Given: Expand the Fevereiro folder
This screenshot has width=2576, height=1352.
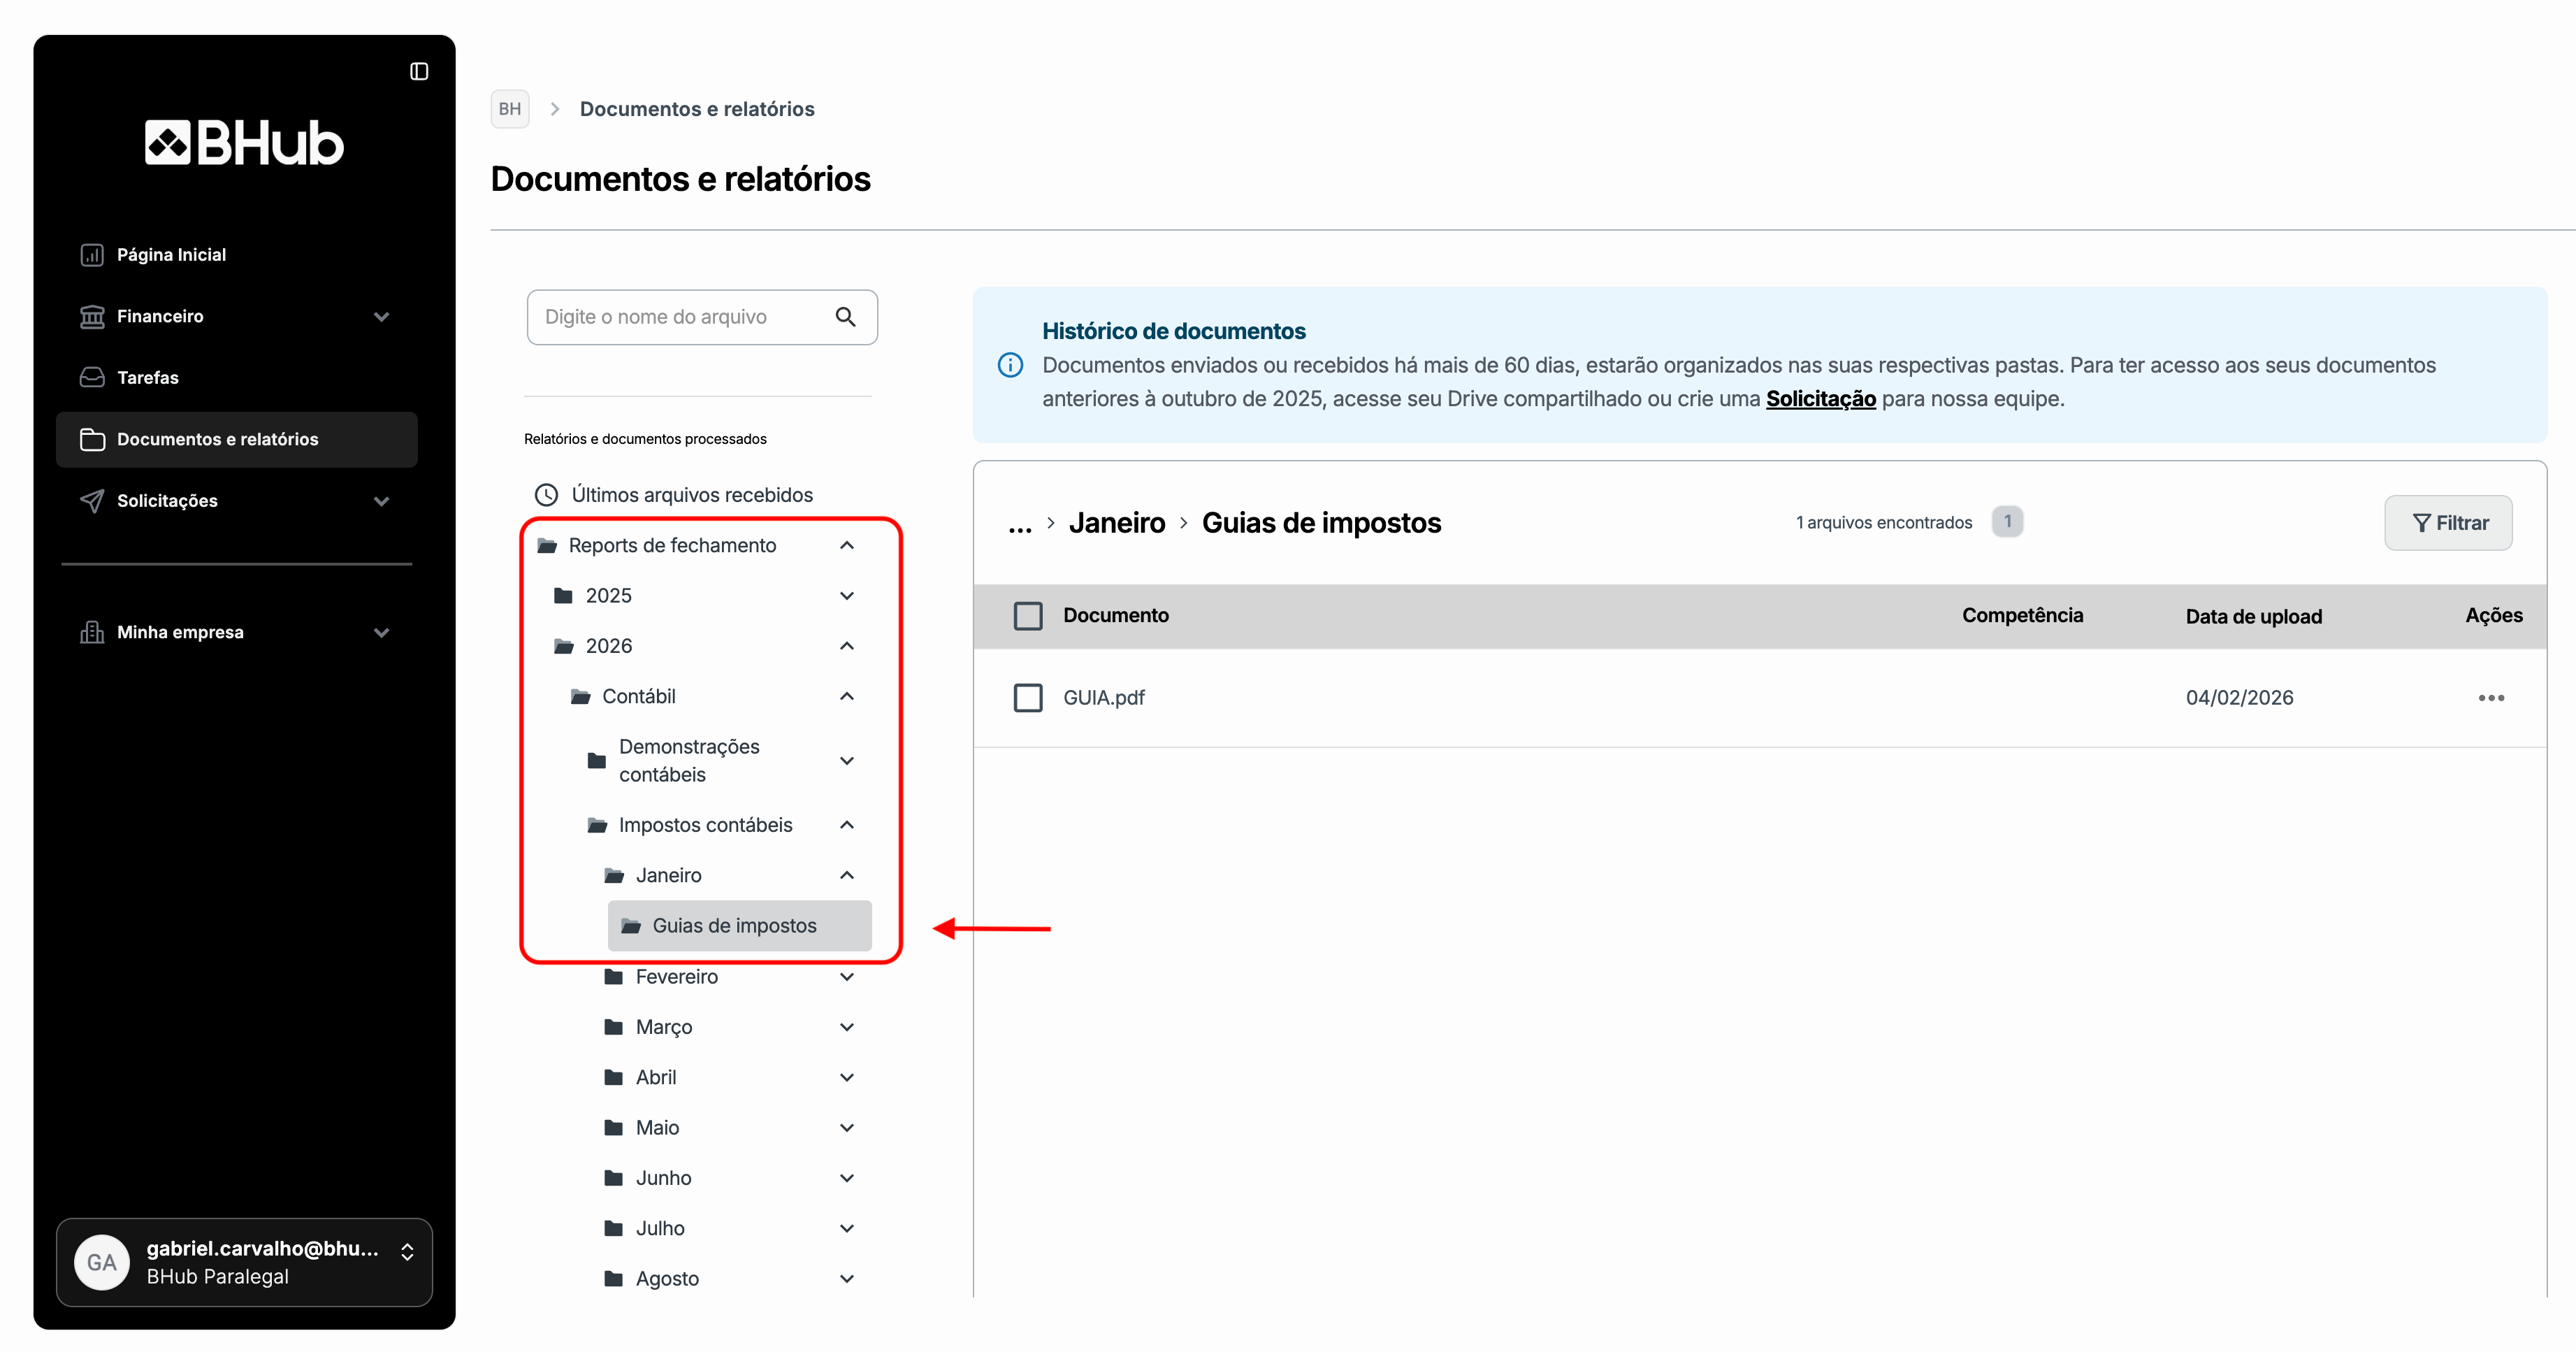Looking at the screenshot, I should 846,977.
